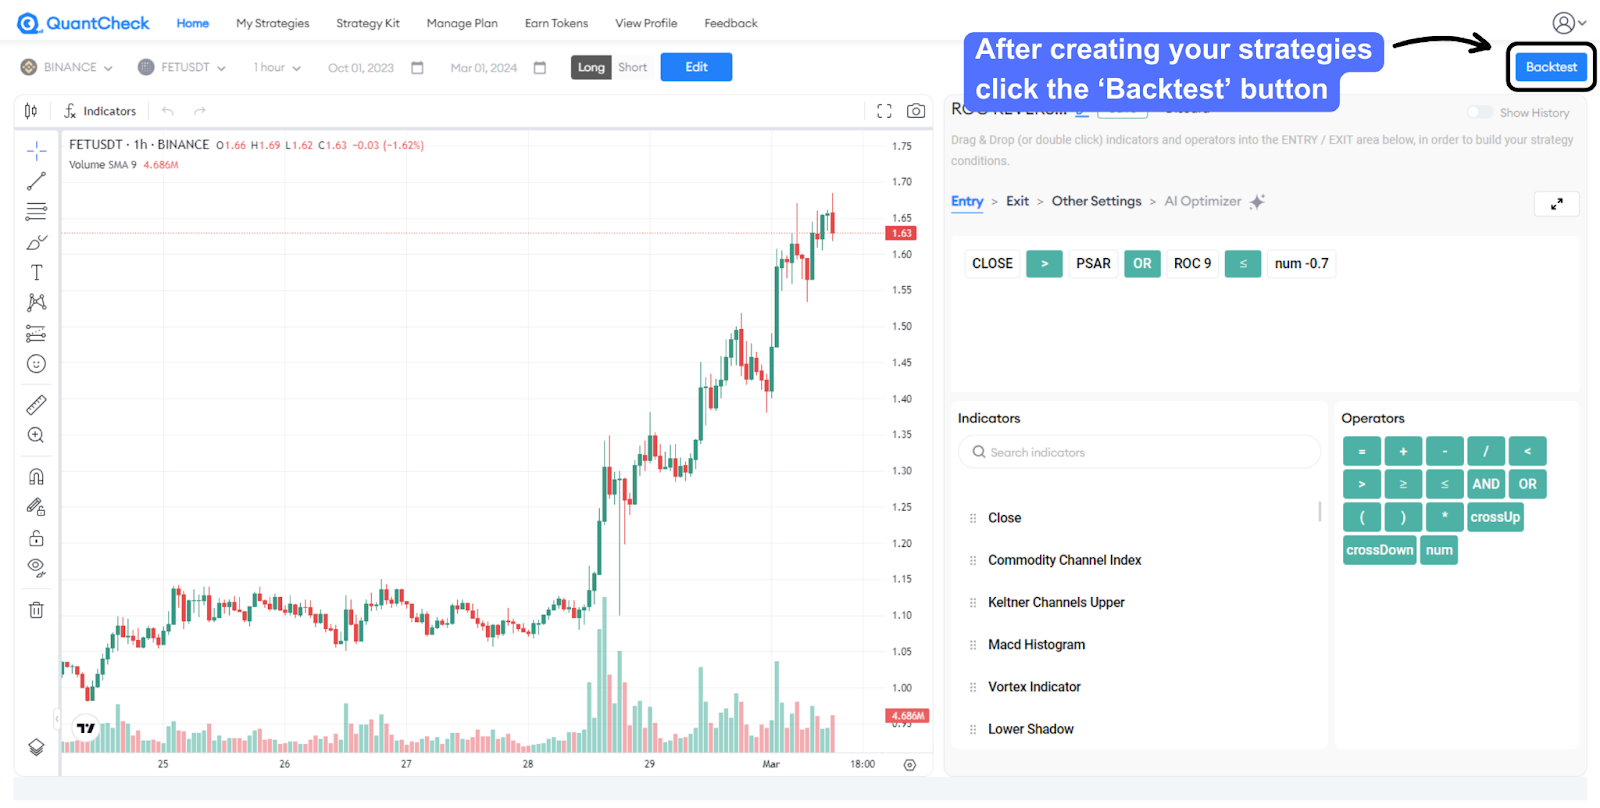The width and height of the screenshot is (1600, 808).
Task: Pick the ruler measure tool
Action: [36, 404]
